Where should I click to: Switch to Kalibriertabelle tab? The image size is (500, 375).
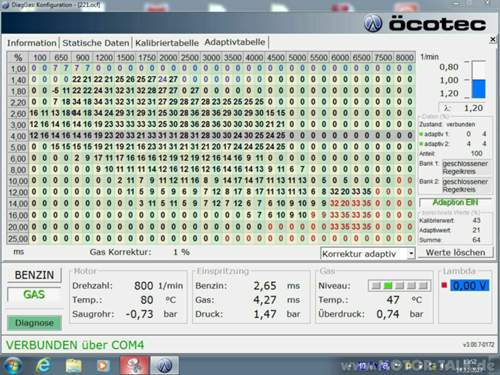tap(167, 43)
